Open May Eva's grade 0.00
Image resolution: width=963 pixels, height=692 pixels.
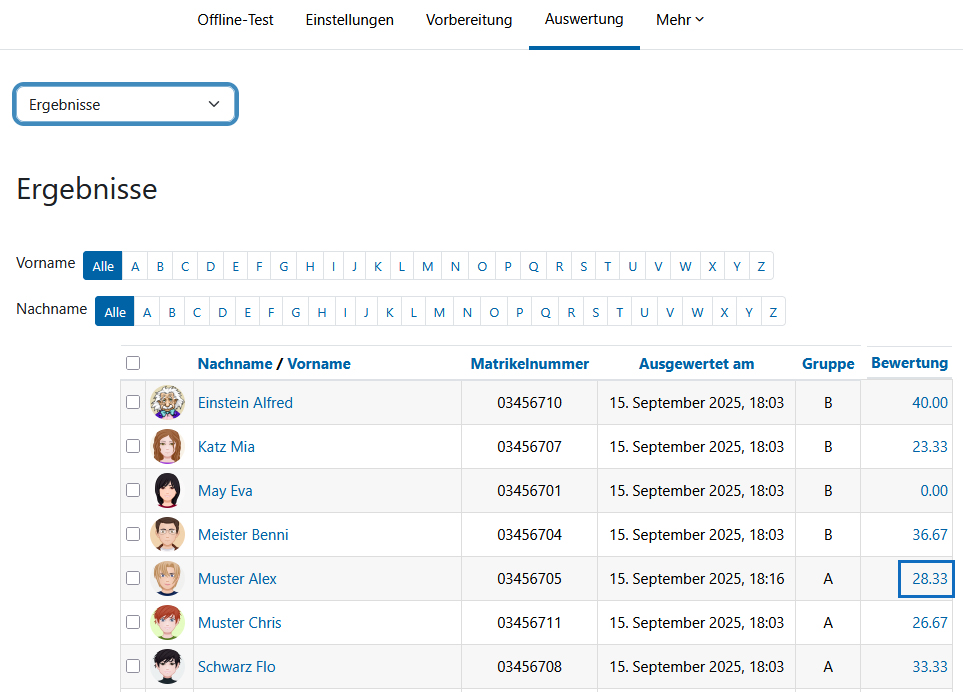tap(934, 491)
